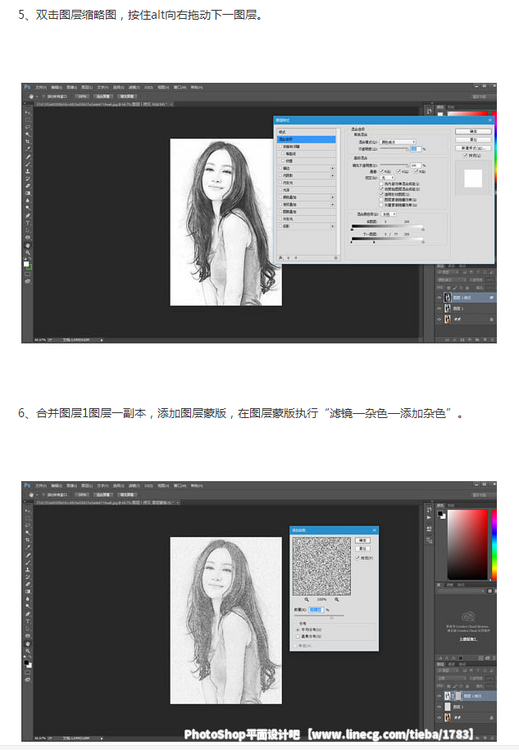Pick color in step 6 red color field
The height and width of the screenshot is (750, 519).
(x=467, y=544)
